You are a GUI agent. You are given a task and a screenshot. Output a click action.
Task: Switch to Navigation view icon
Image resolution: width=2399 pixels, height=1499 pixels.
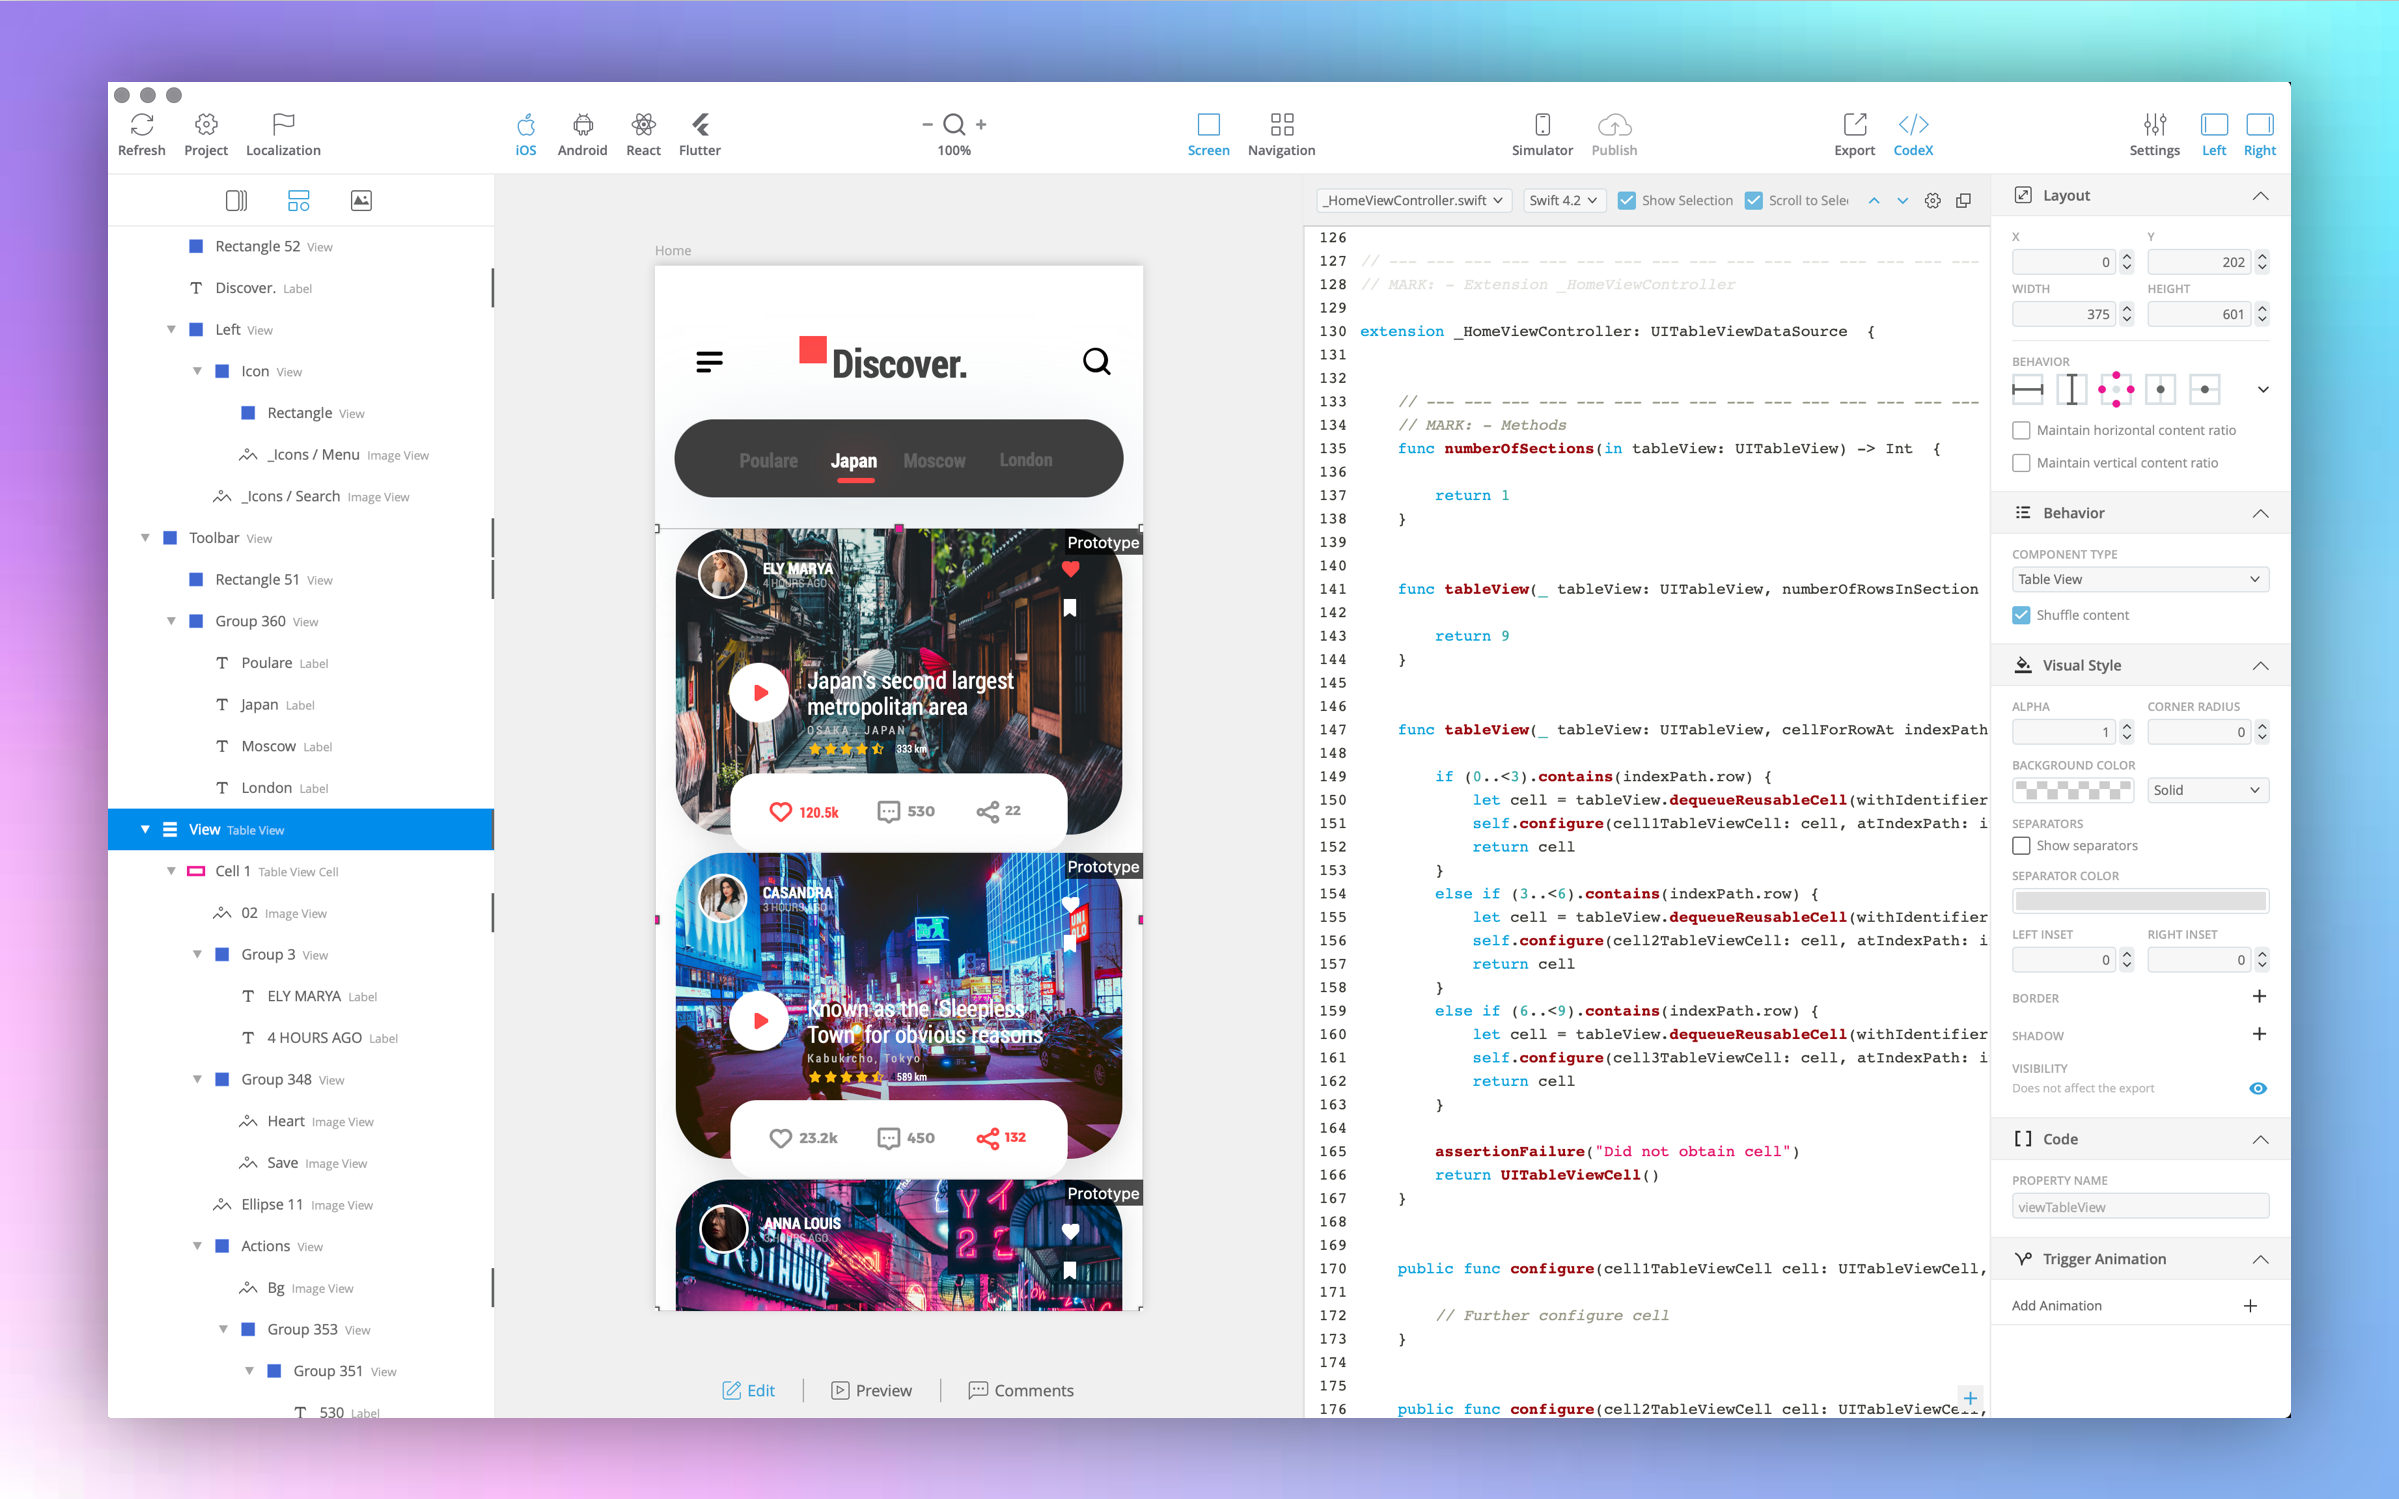1281,125
